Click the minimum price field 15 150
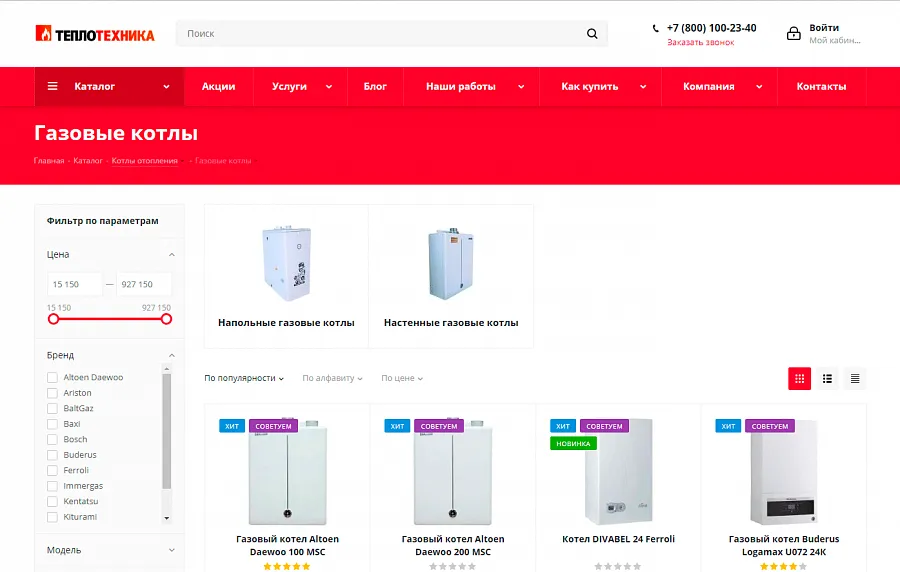This screenshot has height=572, width=900. click(75, 285)
